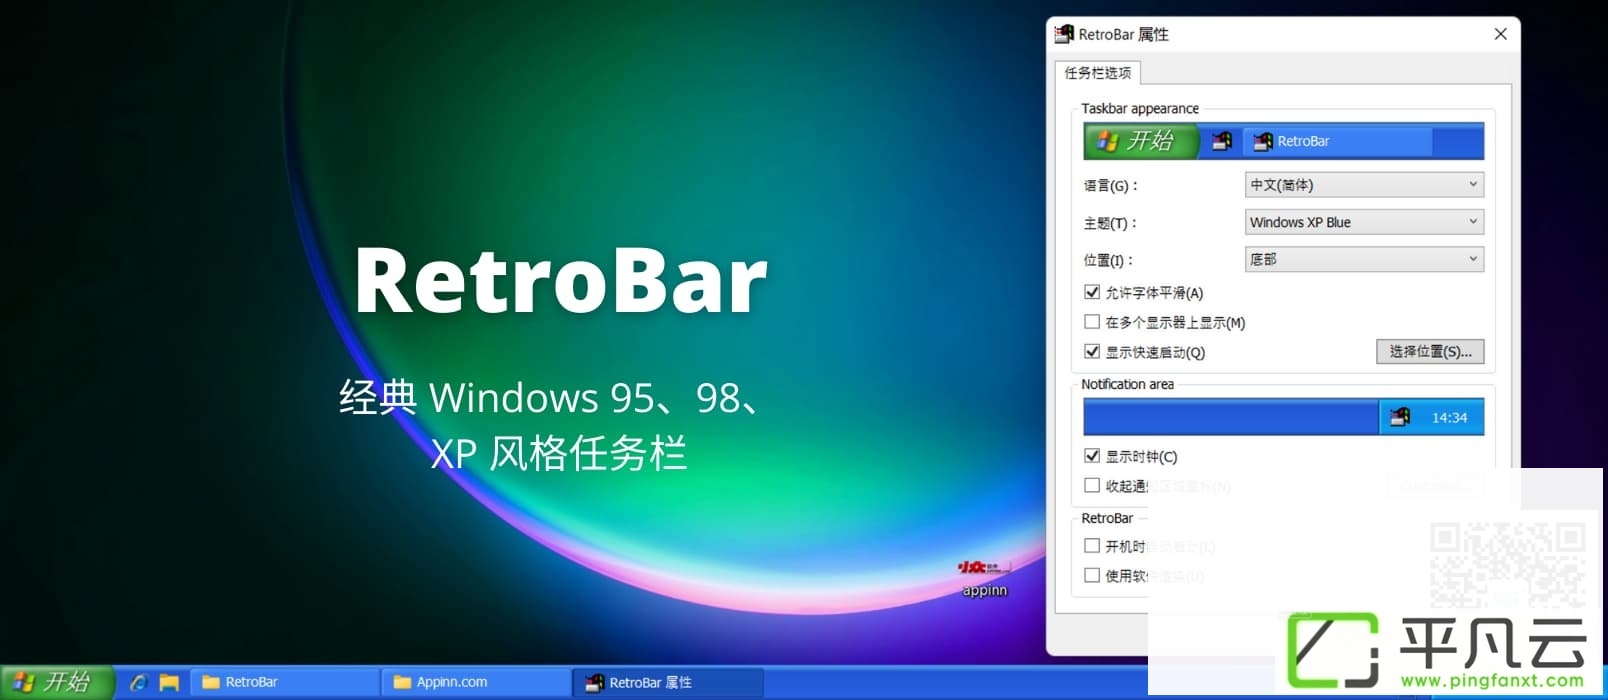Toggle 允许字体平滑 checkbox
Viewport: 1608px width, 700px height.
point(1092,293)
